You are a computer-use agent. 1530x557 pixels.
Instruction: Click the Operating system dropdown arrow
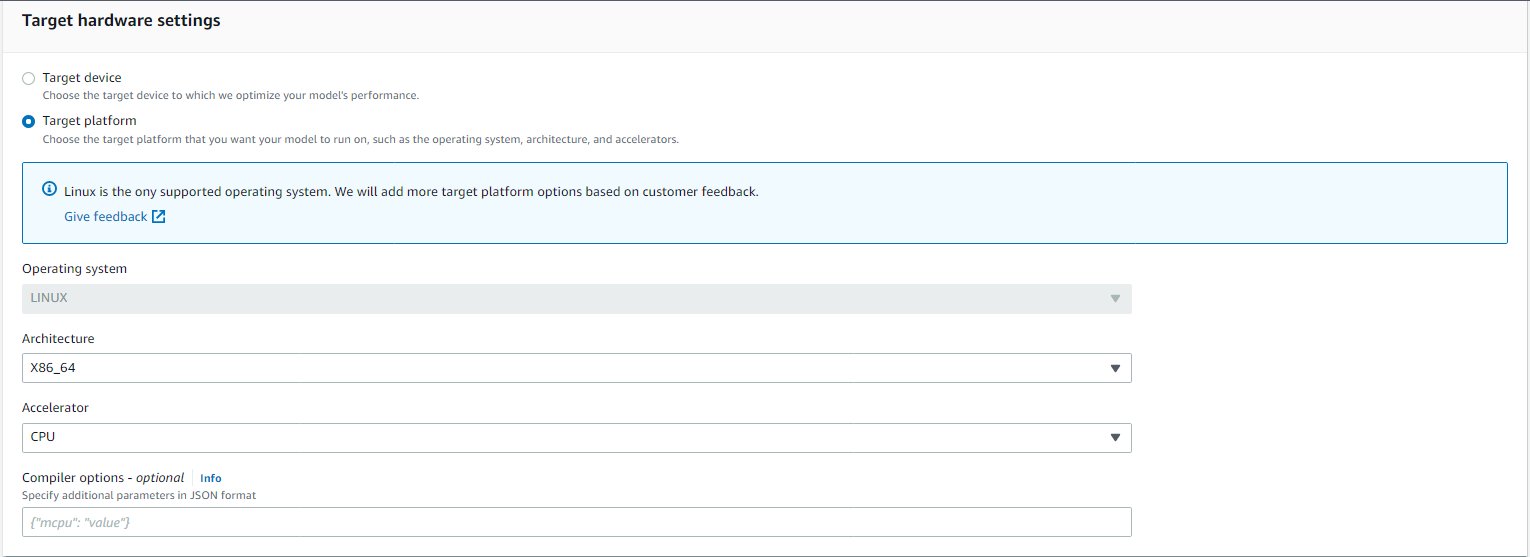(1115, 299)
